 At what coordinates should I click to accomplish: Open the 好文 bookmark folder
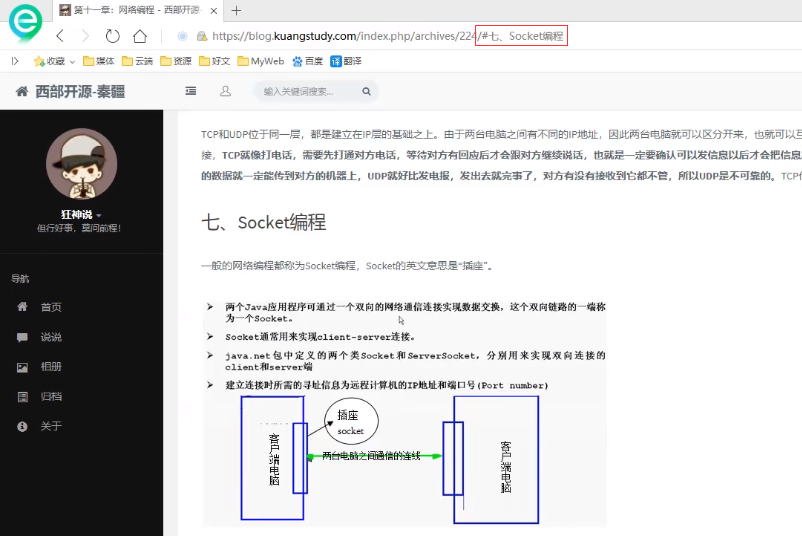click(x=214, y=61)
